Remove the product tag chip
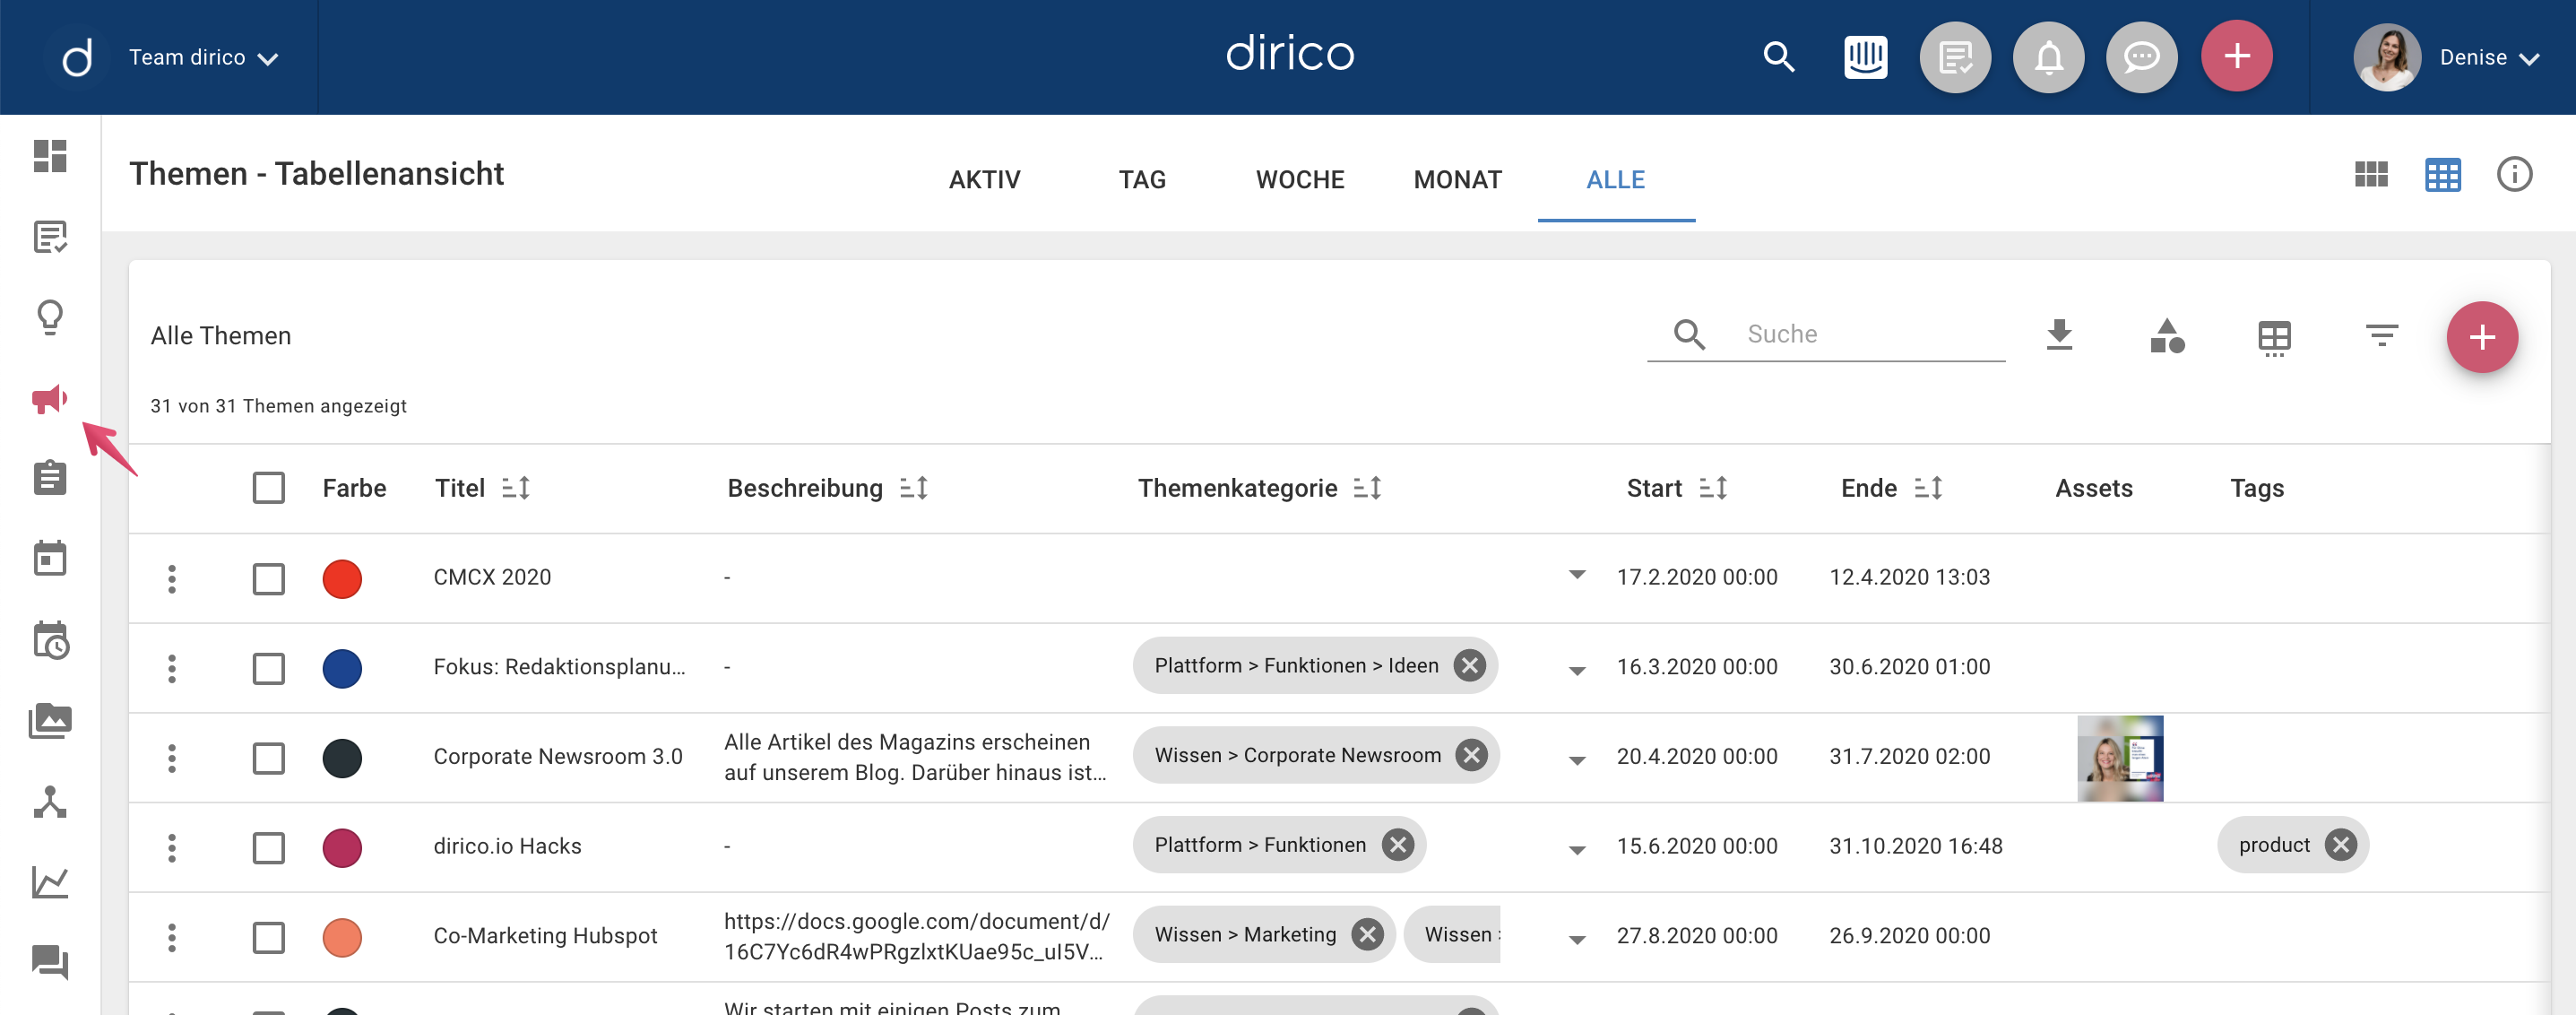Screen dimensions: 2576x1015 (2340, 846)
